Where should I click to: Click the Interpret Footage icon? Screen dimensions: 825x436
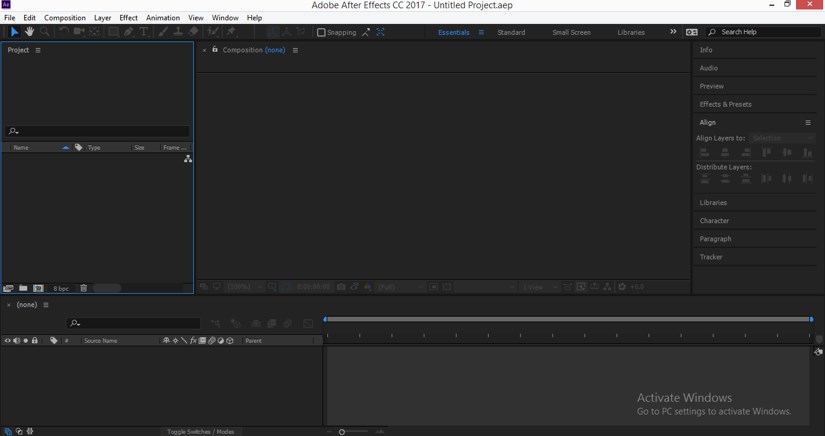point(8,288)
